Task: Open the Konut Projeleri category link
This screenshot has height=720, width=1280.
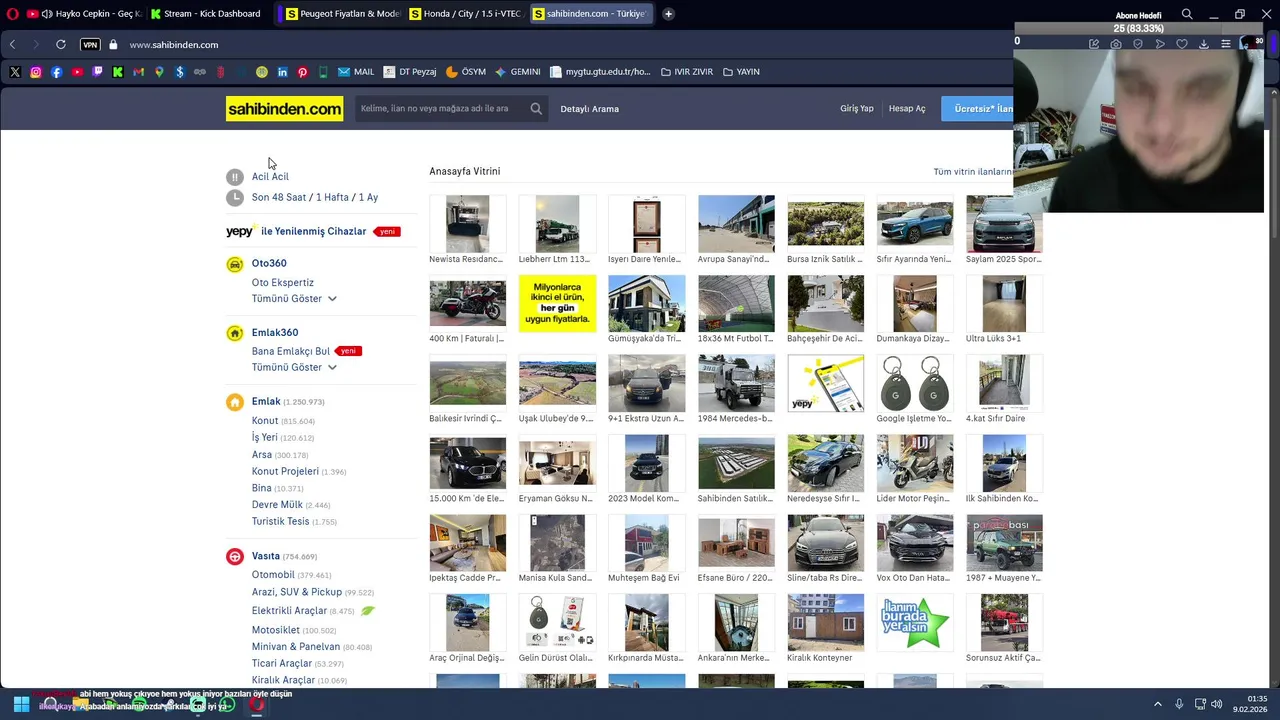Action: coord(285,472)
